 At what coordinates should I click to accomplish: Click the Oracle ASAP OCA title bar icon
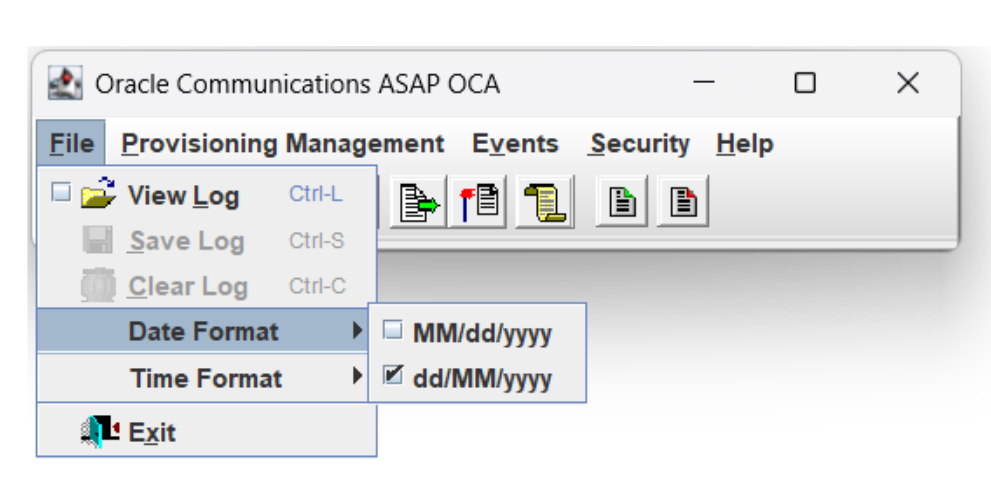click(x=65, y=83)
